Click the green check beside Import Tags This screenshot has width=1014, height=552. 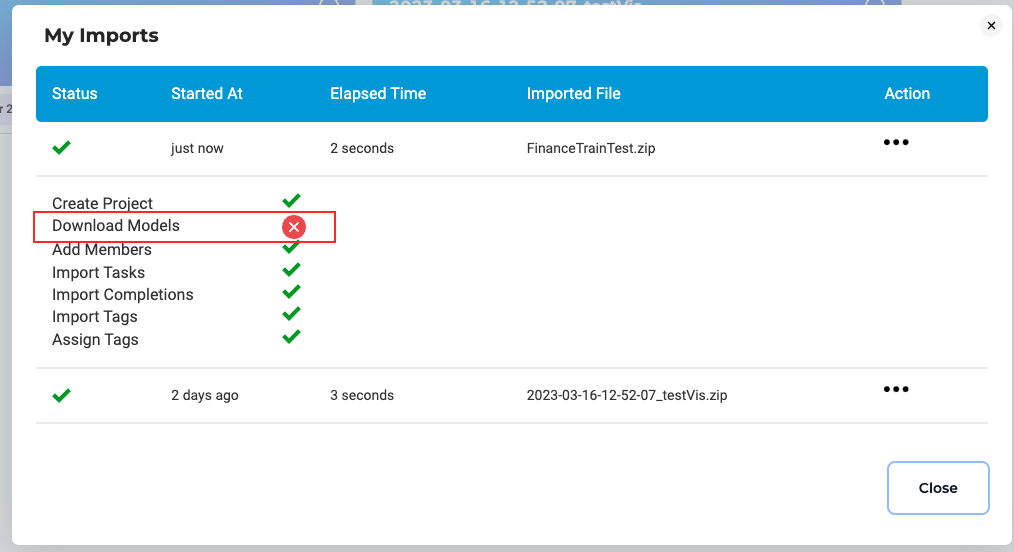click(x=291, y=314)
